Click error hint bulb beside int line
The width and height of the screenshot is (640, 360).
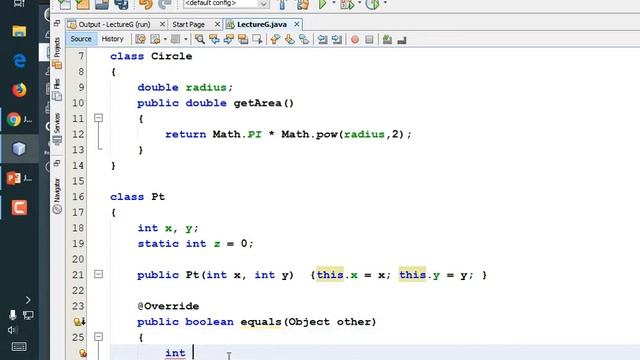pos(82,353)
